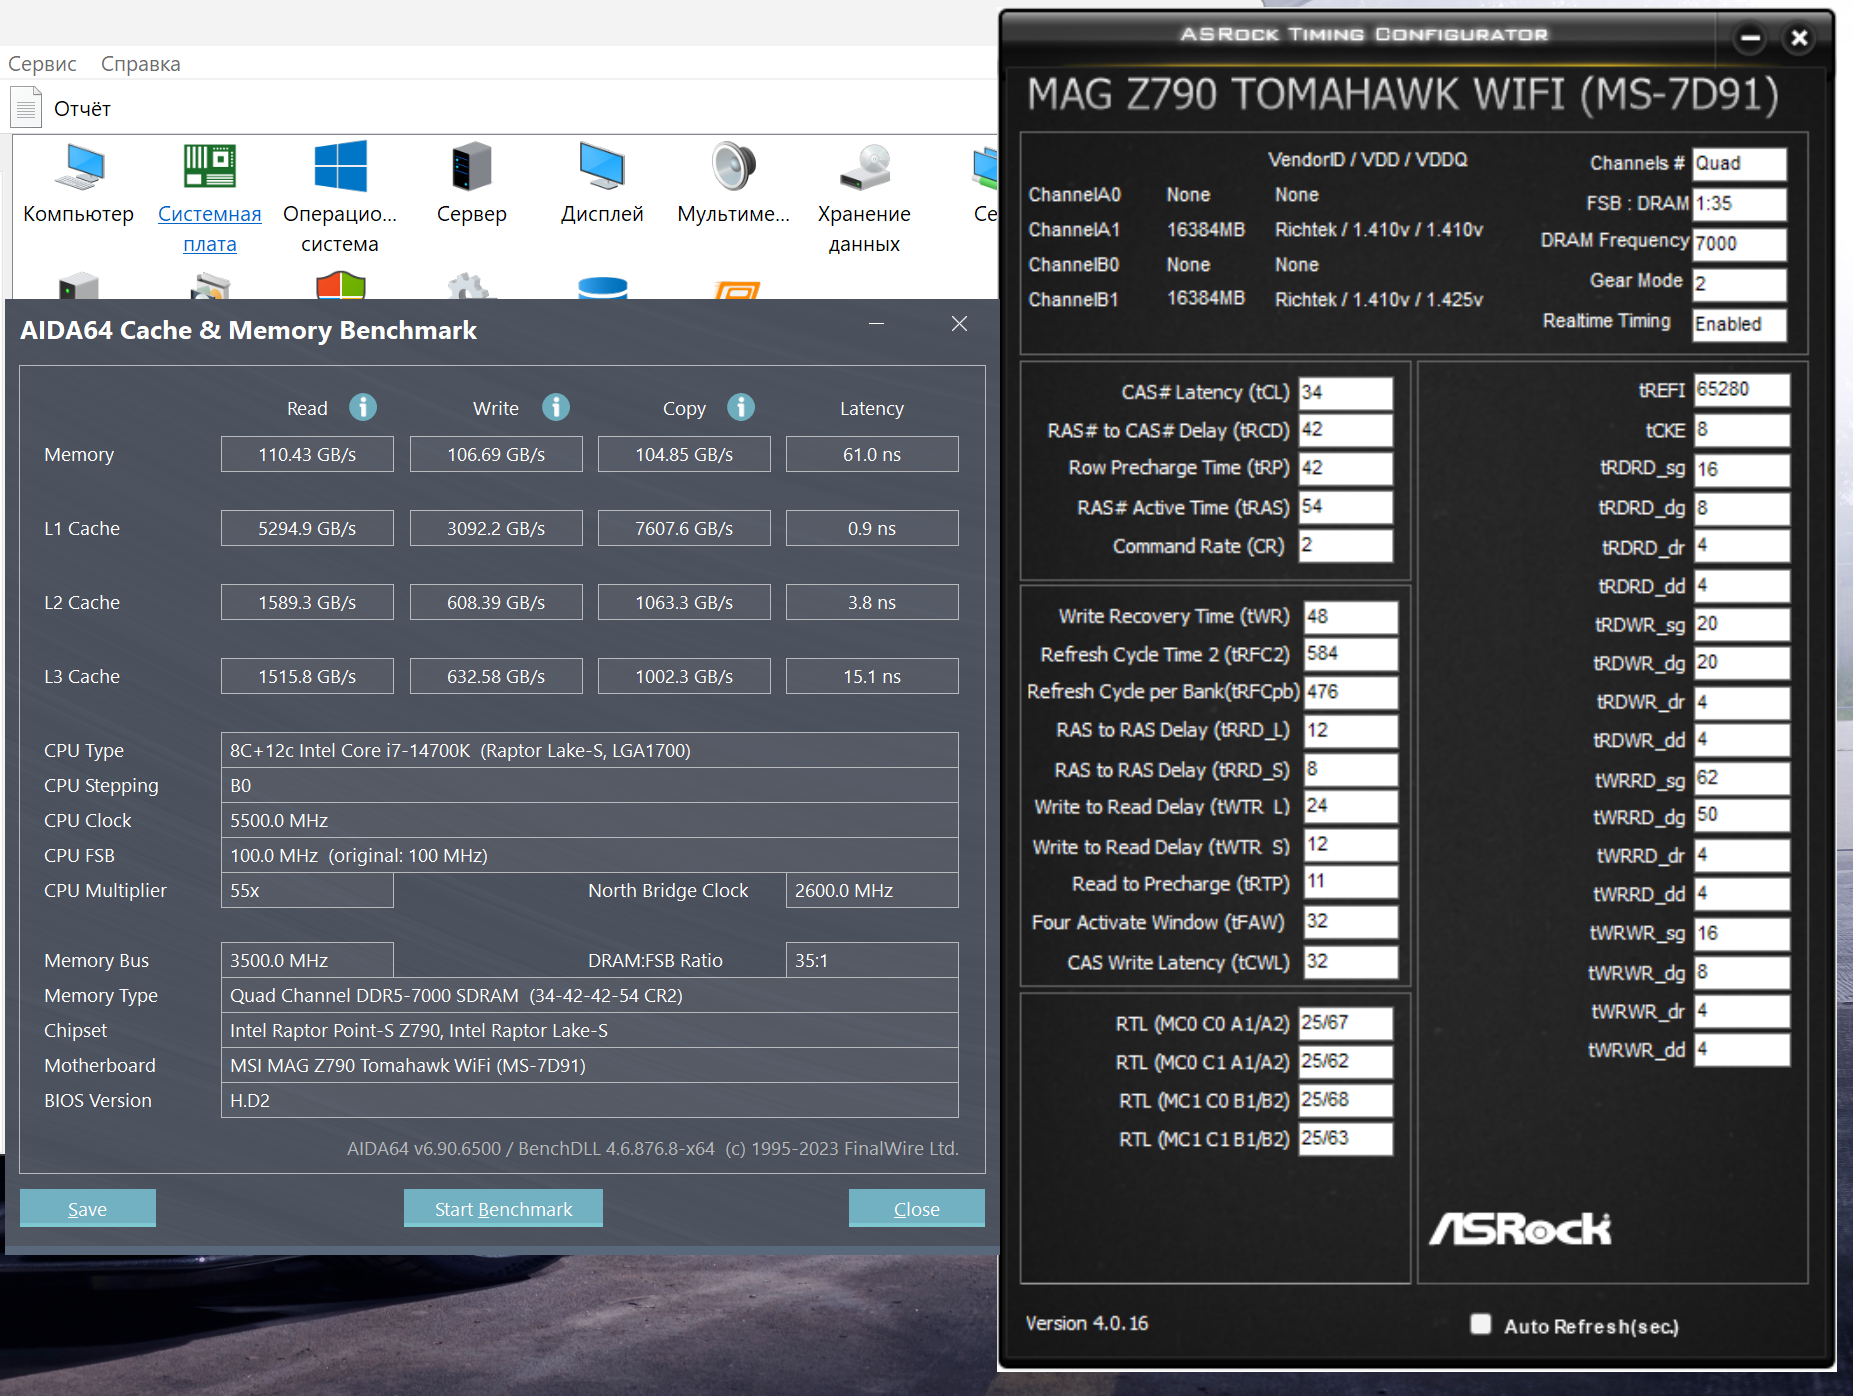Image resolution: width=1853 pixels, height=1396 pixels.
Task: Show info about the Copy benchmark
Action: (741, 407)
